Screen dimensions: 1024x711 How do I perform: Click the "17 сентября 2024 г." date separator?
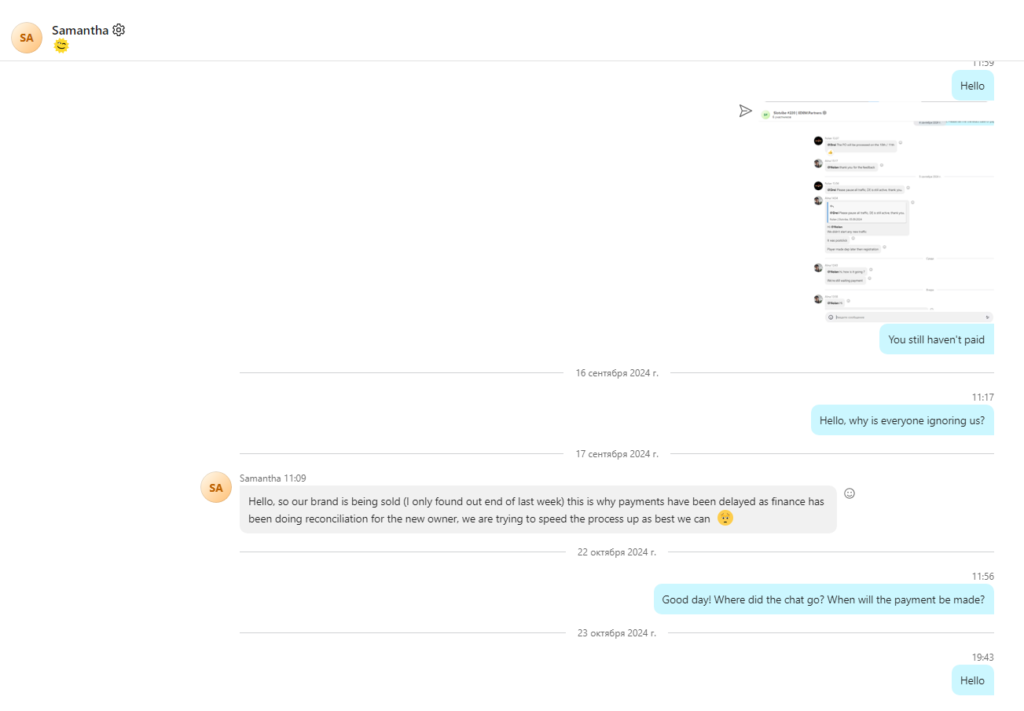click(616, 454)
